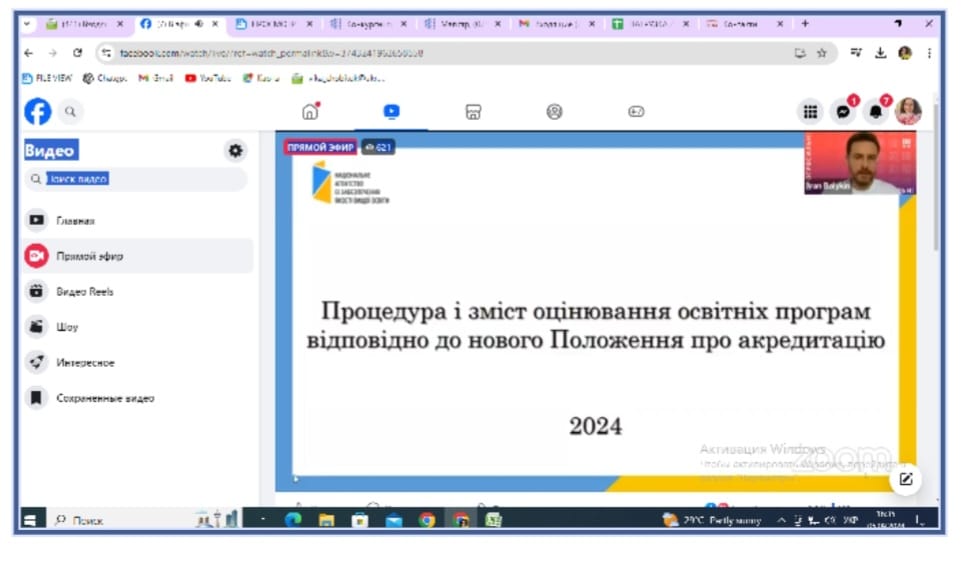The width and height of the screenshot is (968, 571).
Task: Open Messenger chats icon
Action: click(x=844, y=112)
